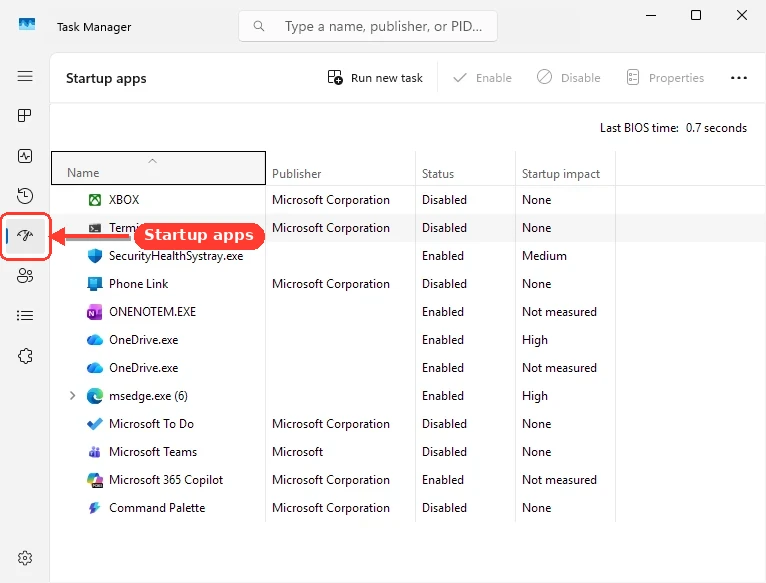Click the Command Palette icon
Viewport: 766px width, 583px height.
tap(94, 508)
